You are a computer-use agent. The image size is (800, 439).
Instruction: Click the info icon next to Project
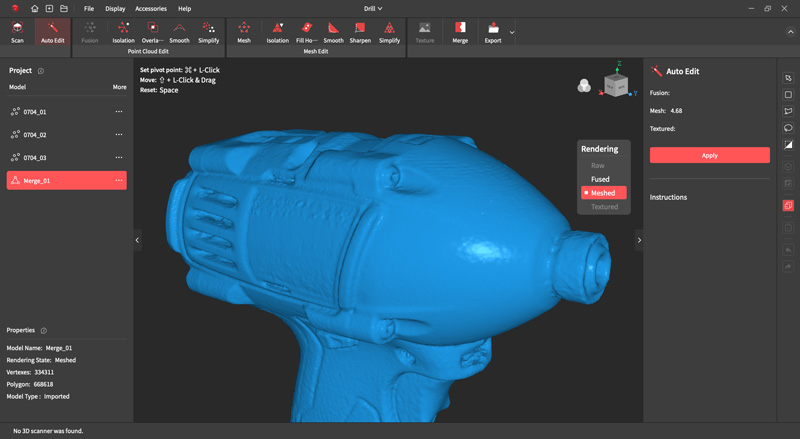41,71
